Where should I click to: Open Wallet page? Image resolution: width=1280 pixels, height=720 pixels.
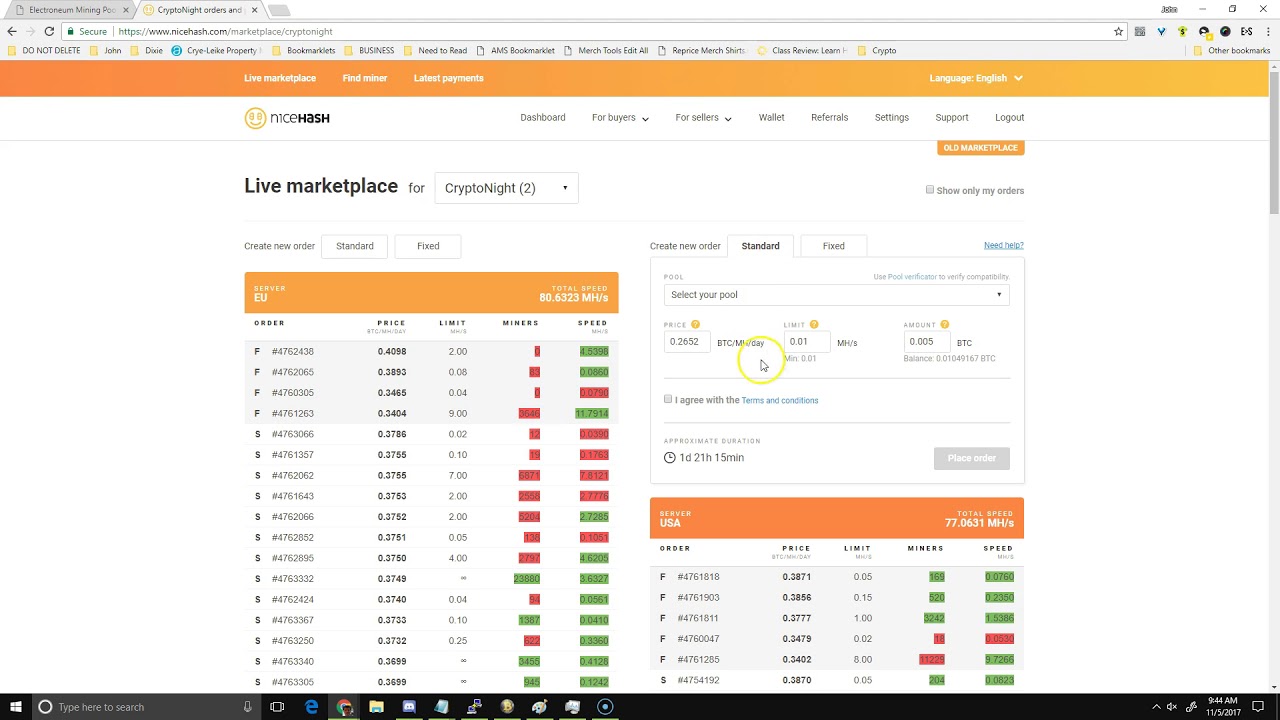pos(772,118)
